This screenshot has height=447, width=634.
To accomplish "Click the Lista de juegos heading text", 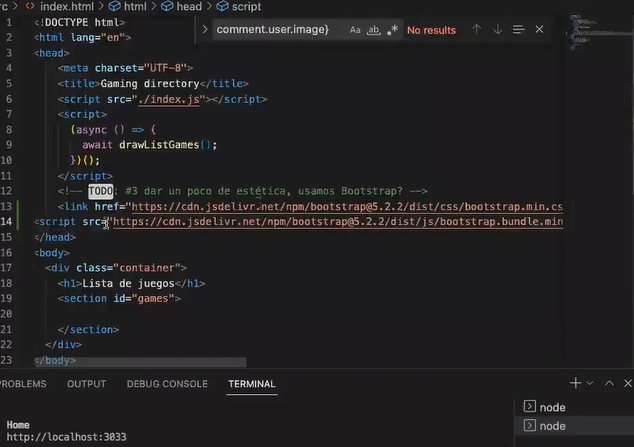I will click(x=128, y=283).
